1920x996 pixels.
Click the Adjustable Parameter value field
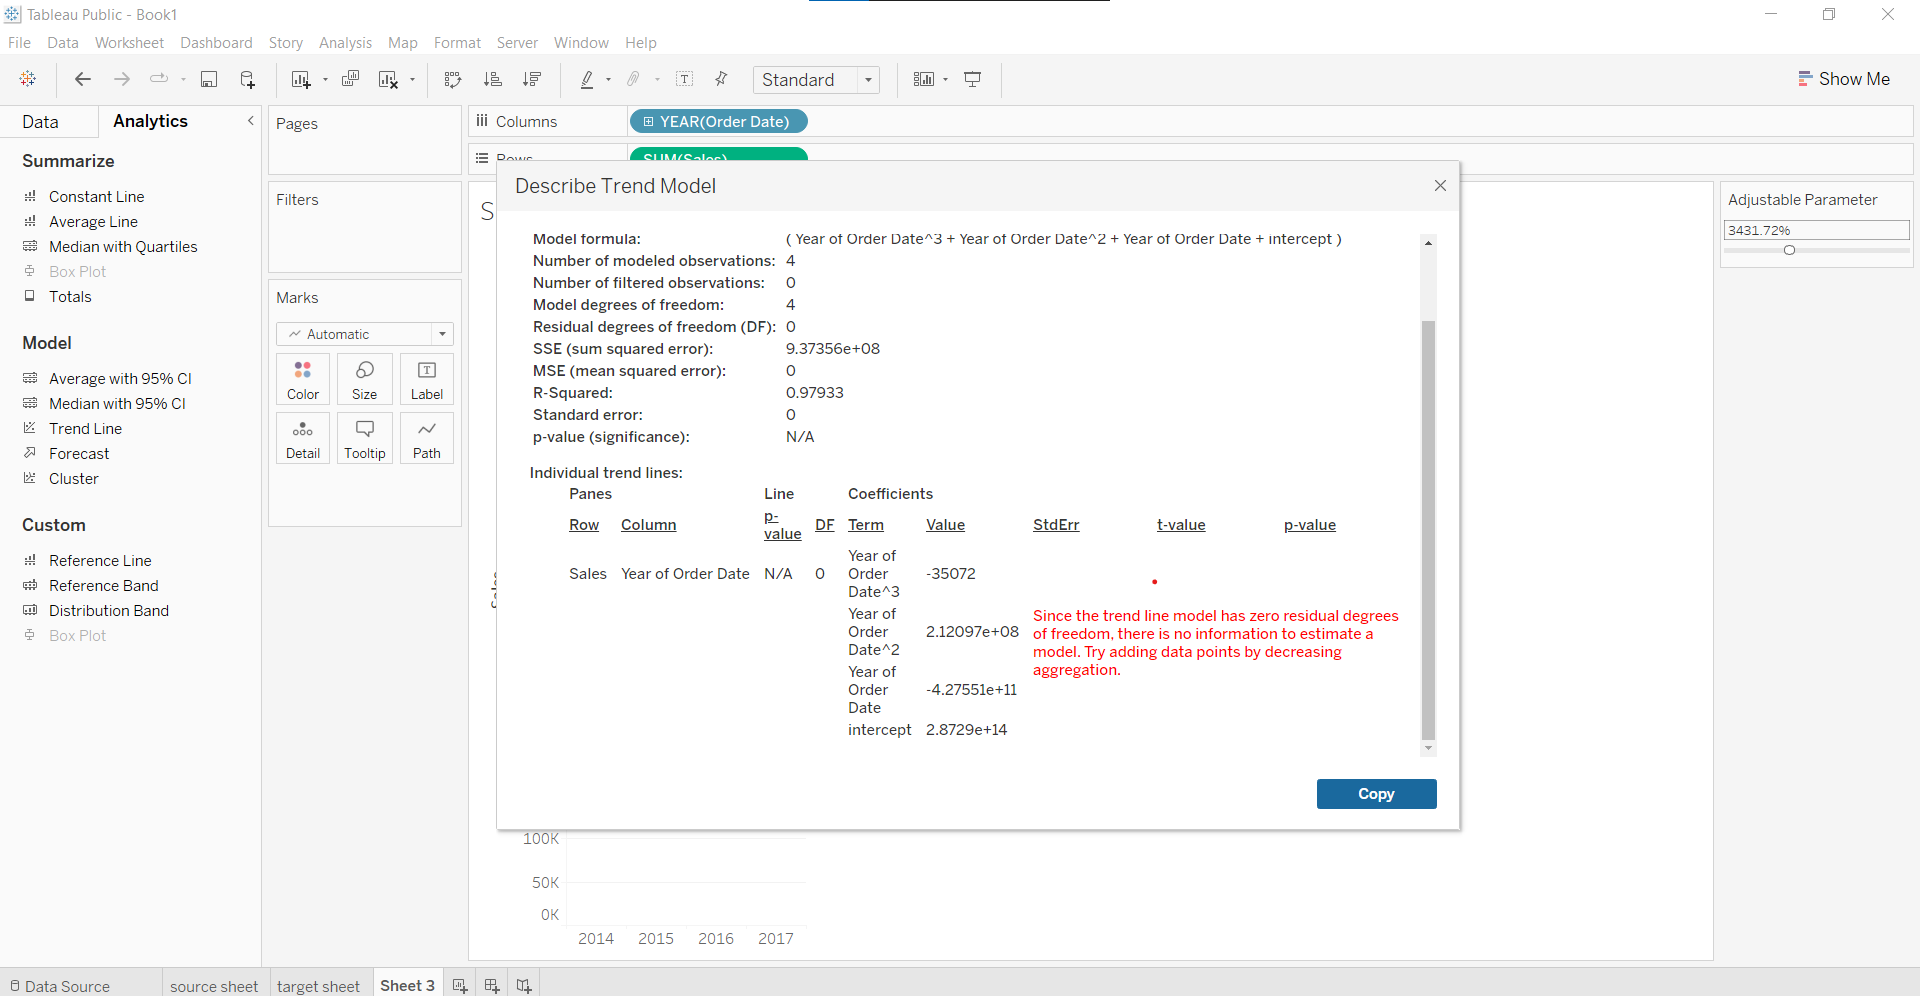coord(1816,230)
